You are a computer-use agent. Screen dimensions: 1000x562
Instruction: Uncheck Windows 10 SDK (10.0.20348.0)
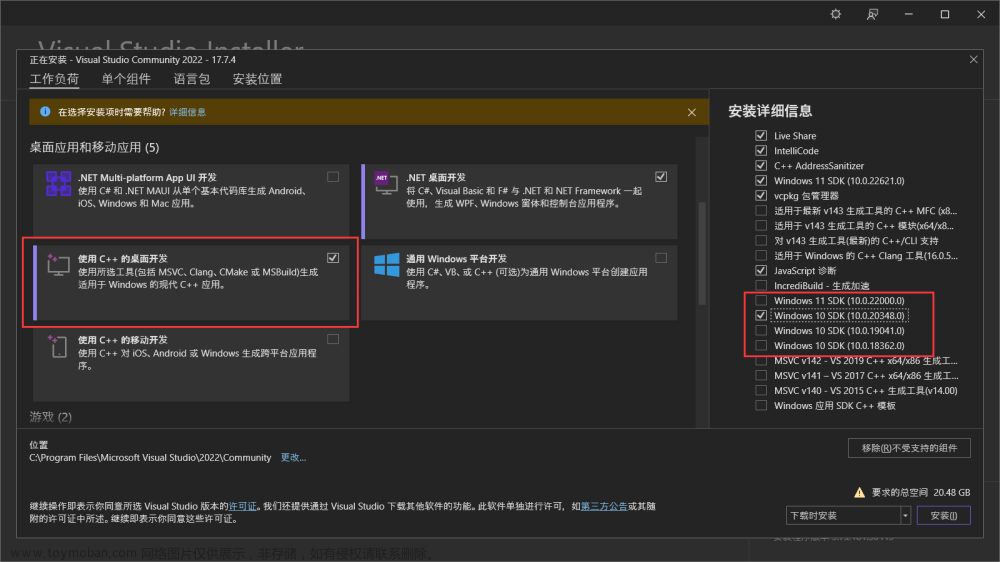(x=761, y=315)
